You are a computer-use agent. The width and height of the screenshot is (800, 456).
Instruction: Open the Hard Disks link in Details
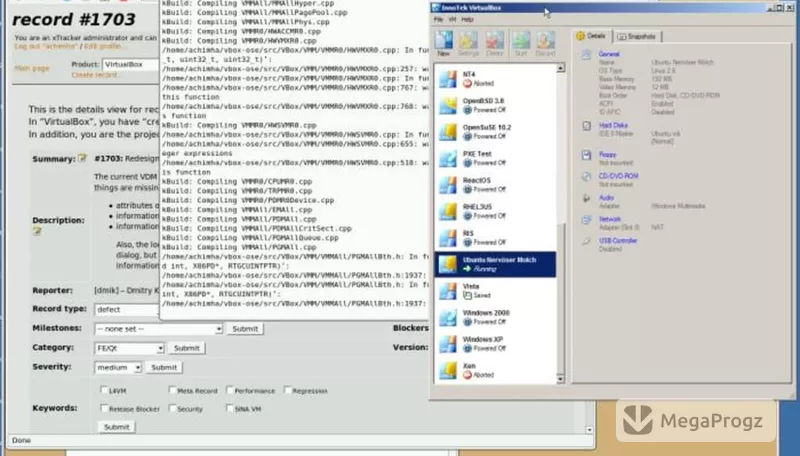pos(613,125)
